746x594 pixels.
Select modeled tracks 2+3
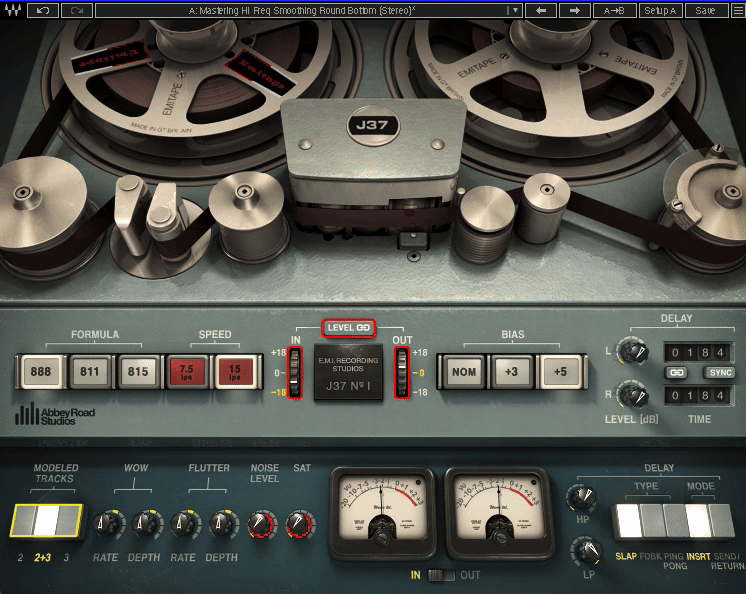point(47,521)
